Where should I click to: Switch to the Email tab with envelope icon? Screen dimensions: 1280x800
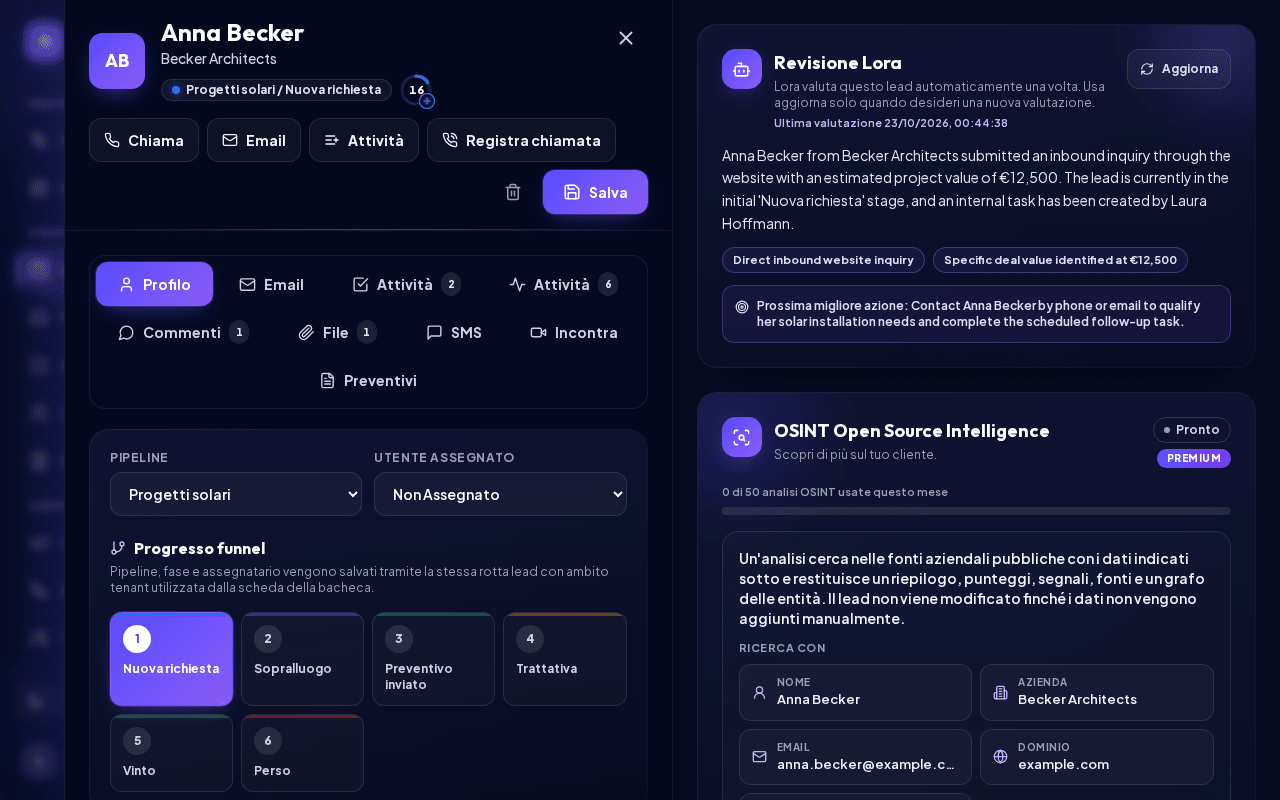click(271, 284)
